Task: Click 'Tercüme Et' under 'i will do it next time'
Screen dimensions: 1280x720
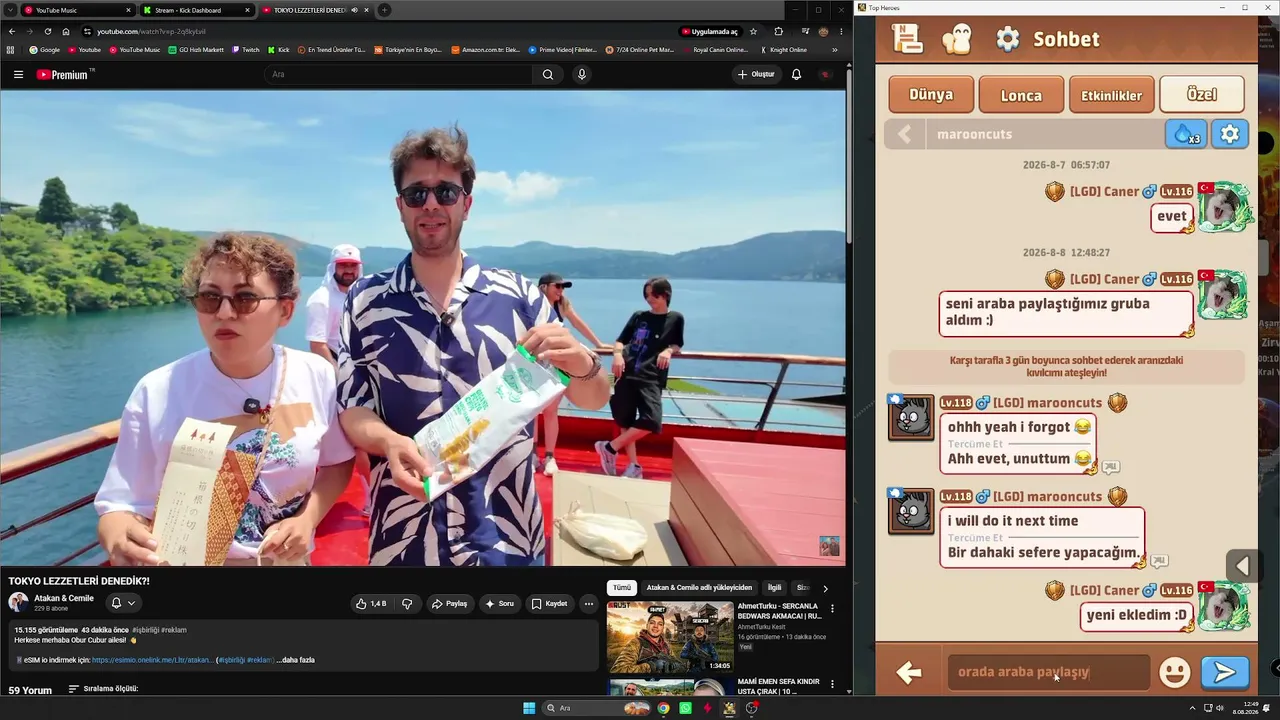Action: coord(975,537)
